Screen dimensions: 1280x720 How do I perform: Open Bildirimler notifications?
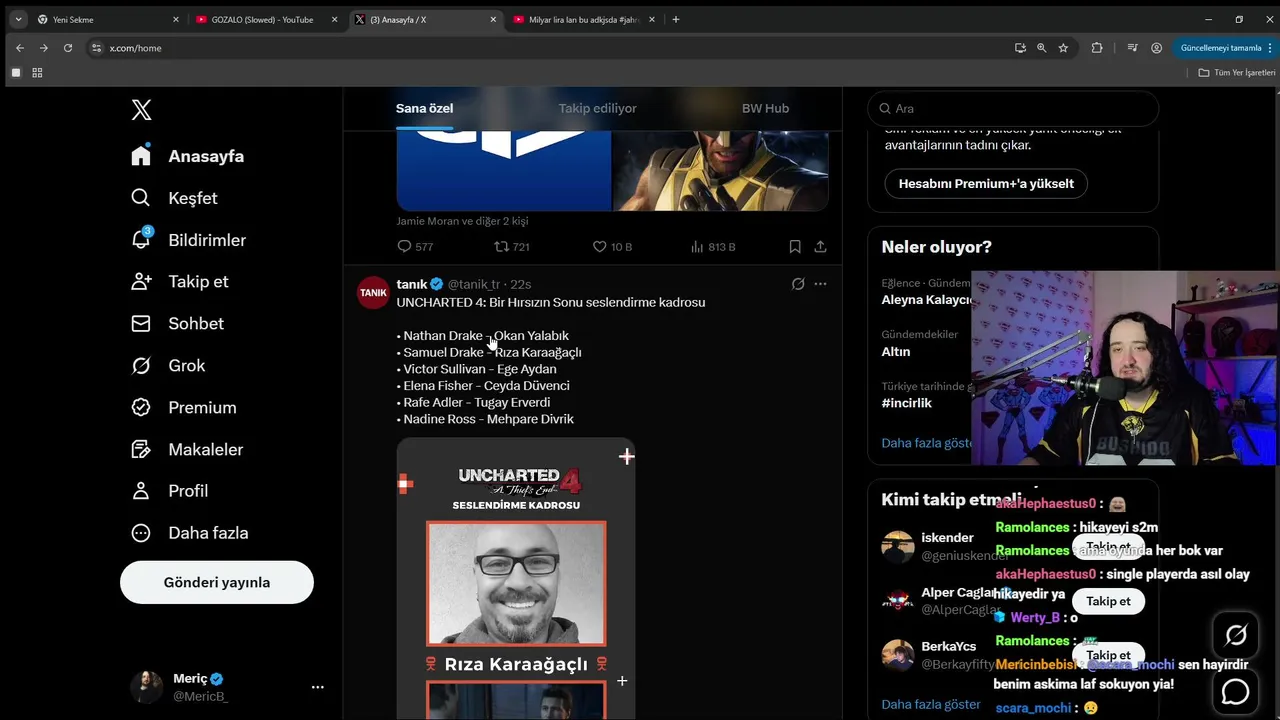188,240
